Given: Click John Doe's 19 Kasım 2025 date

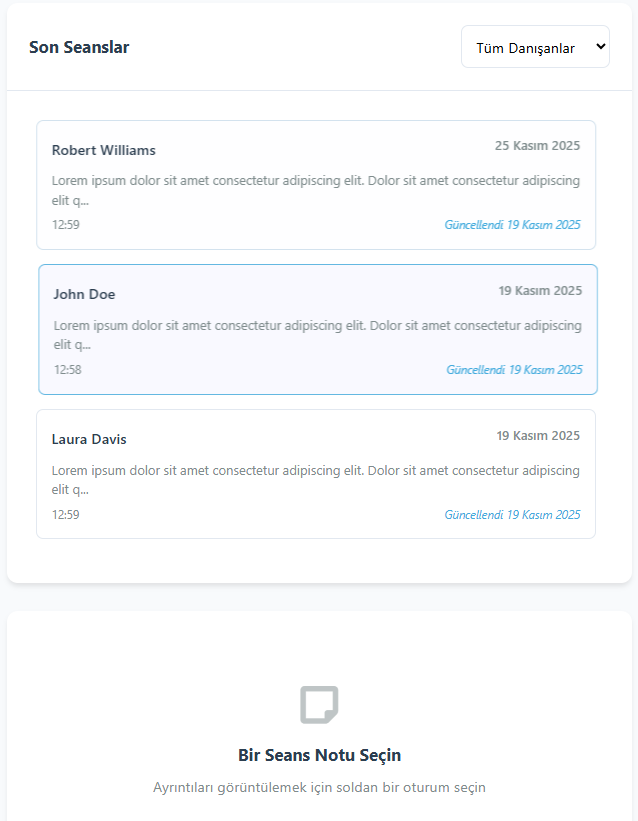Looking at the screenshot, I should tap(540, 291).
